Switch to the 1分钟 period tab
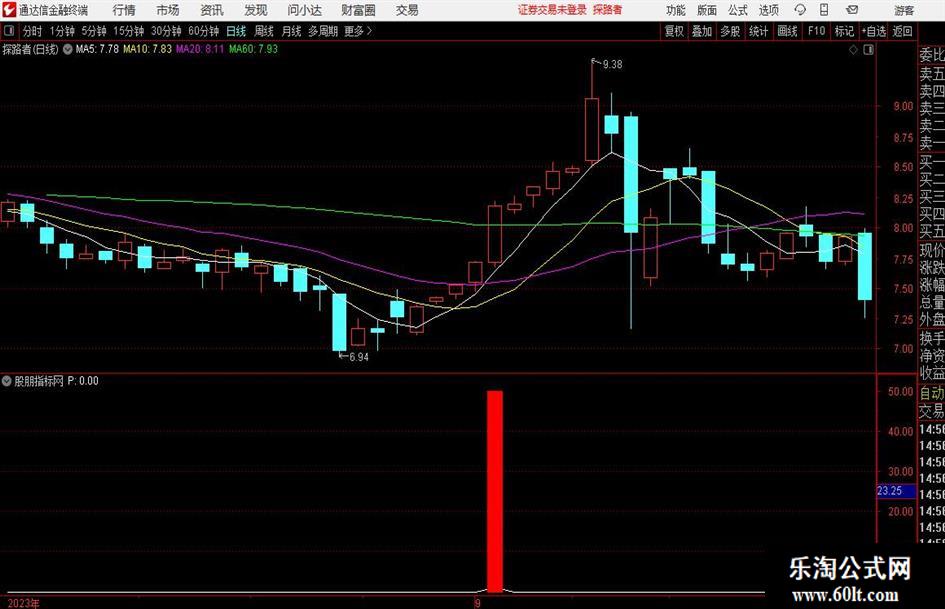The image size is (945, 609). tap(62, 31)
